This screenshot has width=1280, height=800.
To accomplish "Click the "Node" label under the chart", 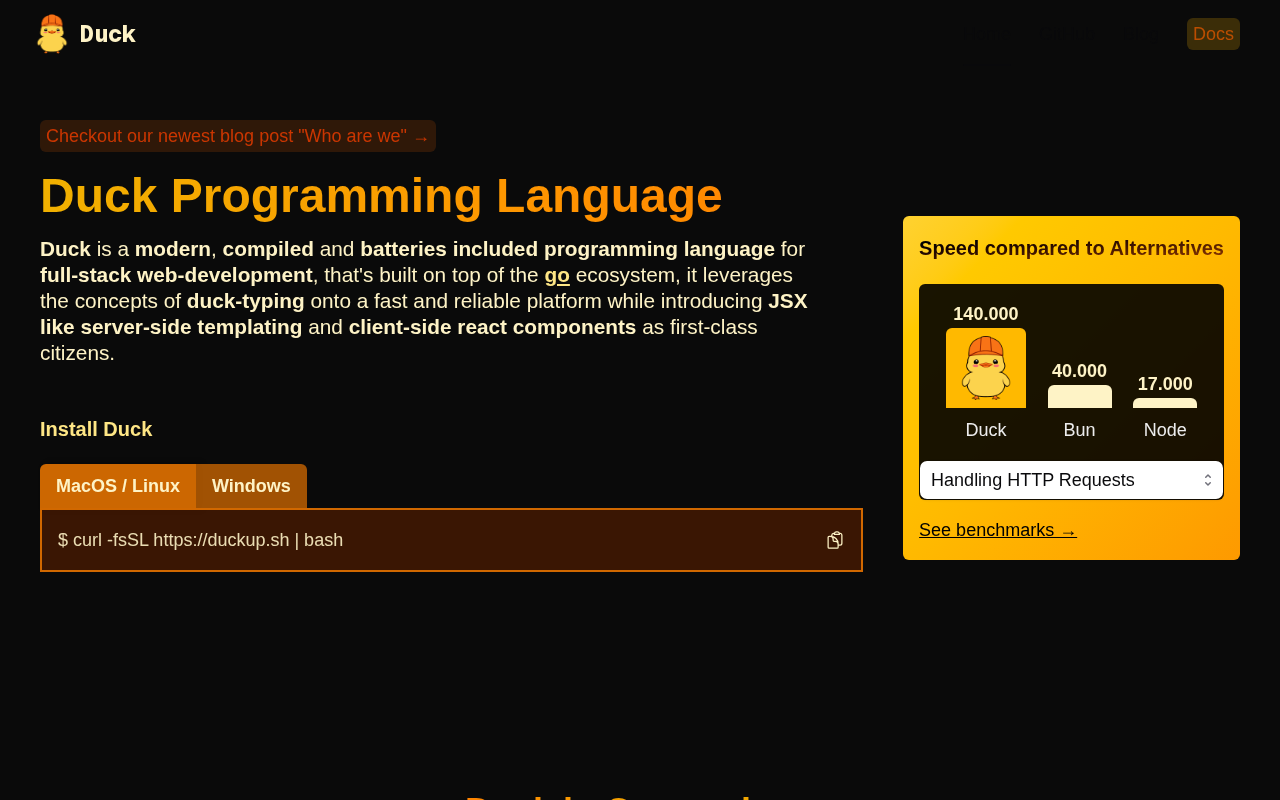I will point(1165,430).
